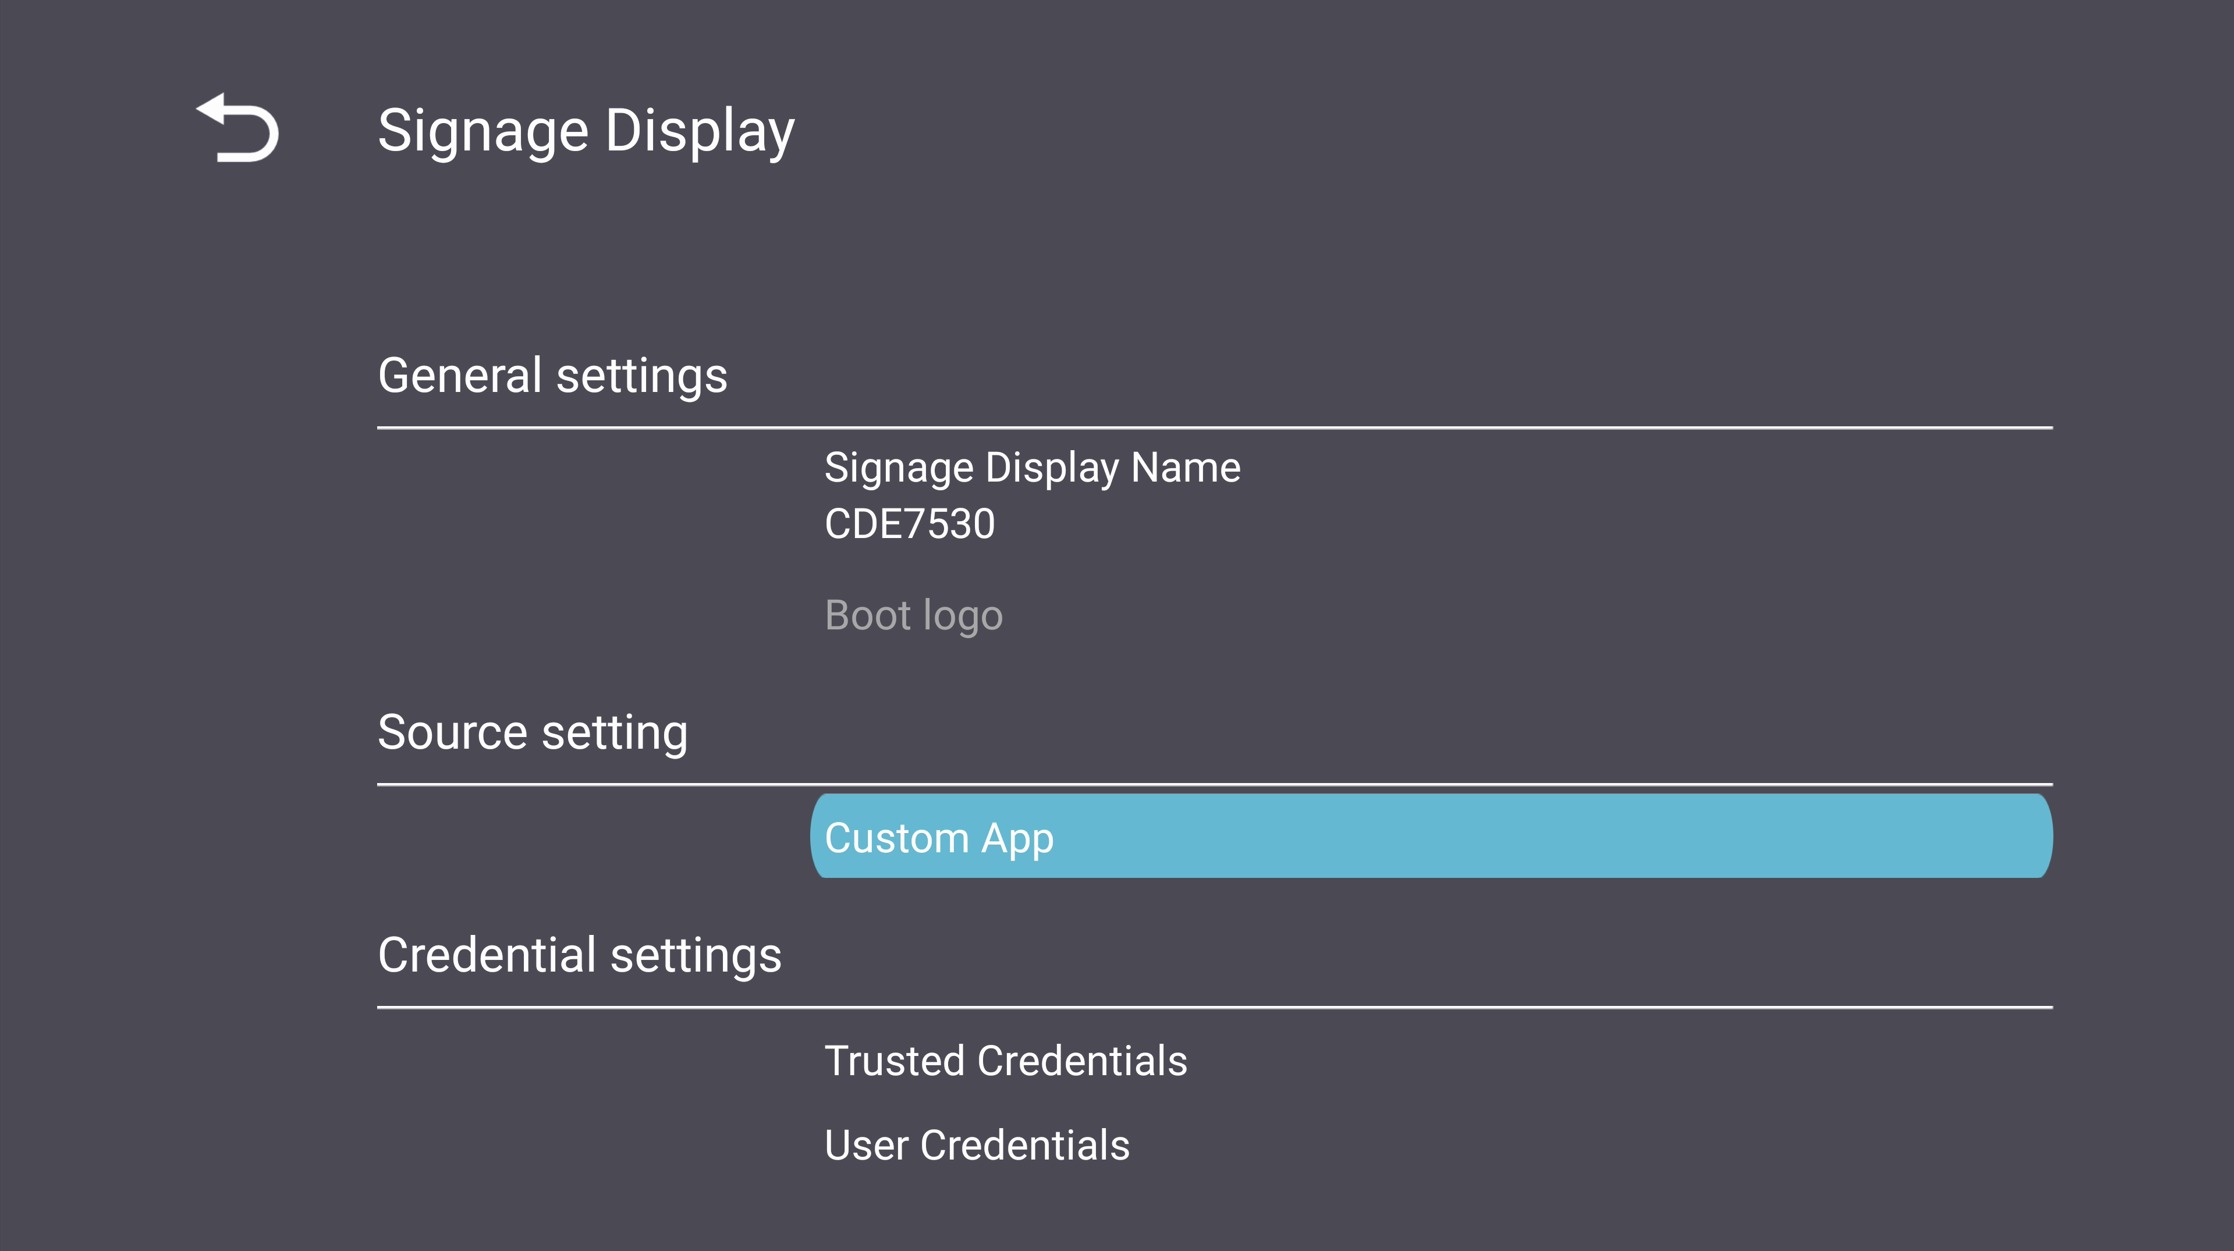This screenshot has height=1251, width=2234.
Task: Open the highlighted Custom App item
Action: tap(1430, 836)
